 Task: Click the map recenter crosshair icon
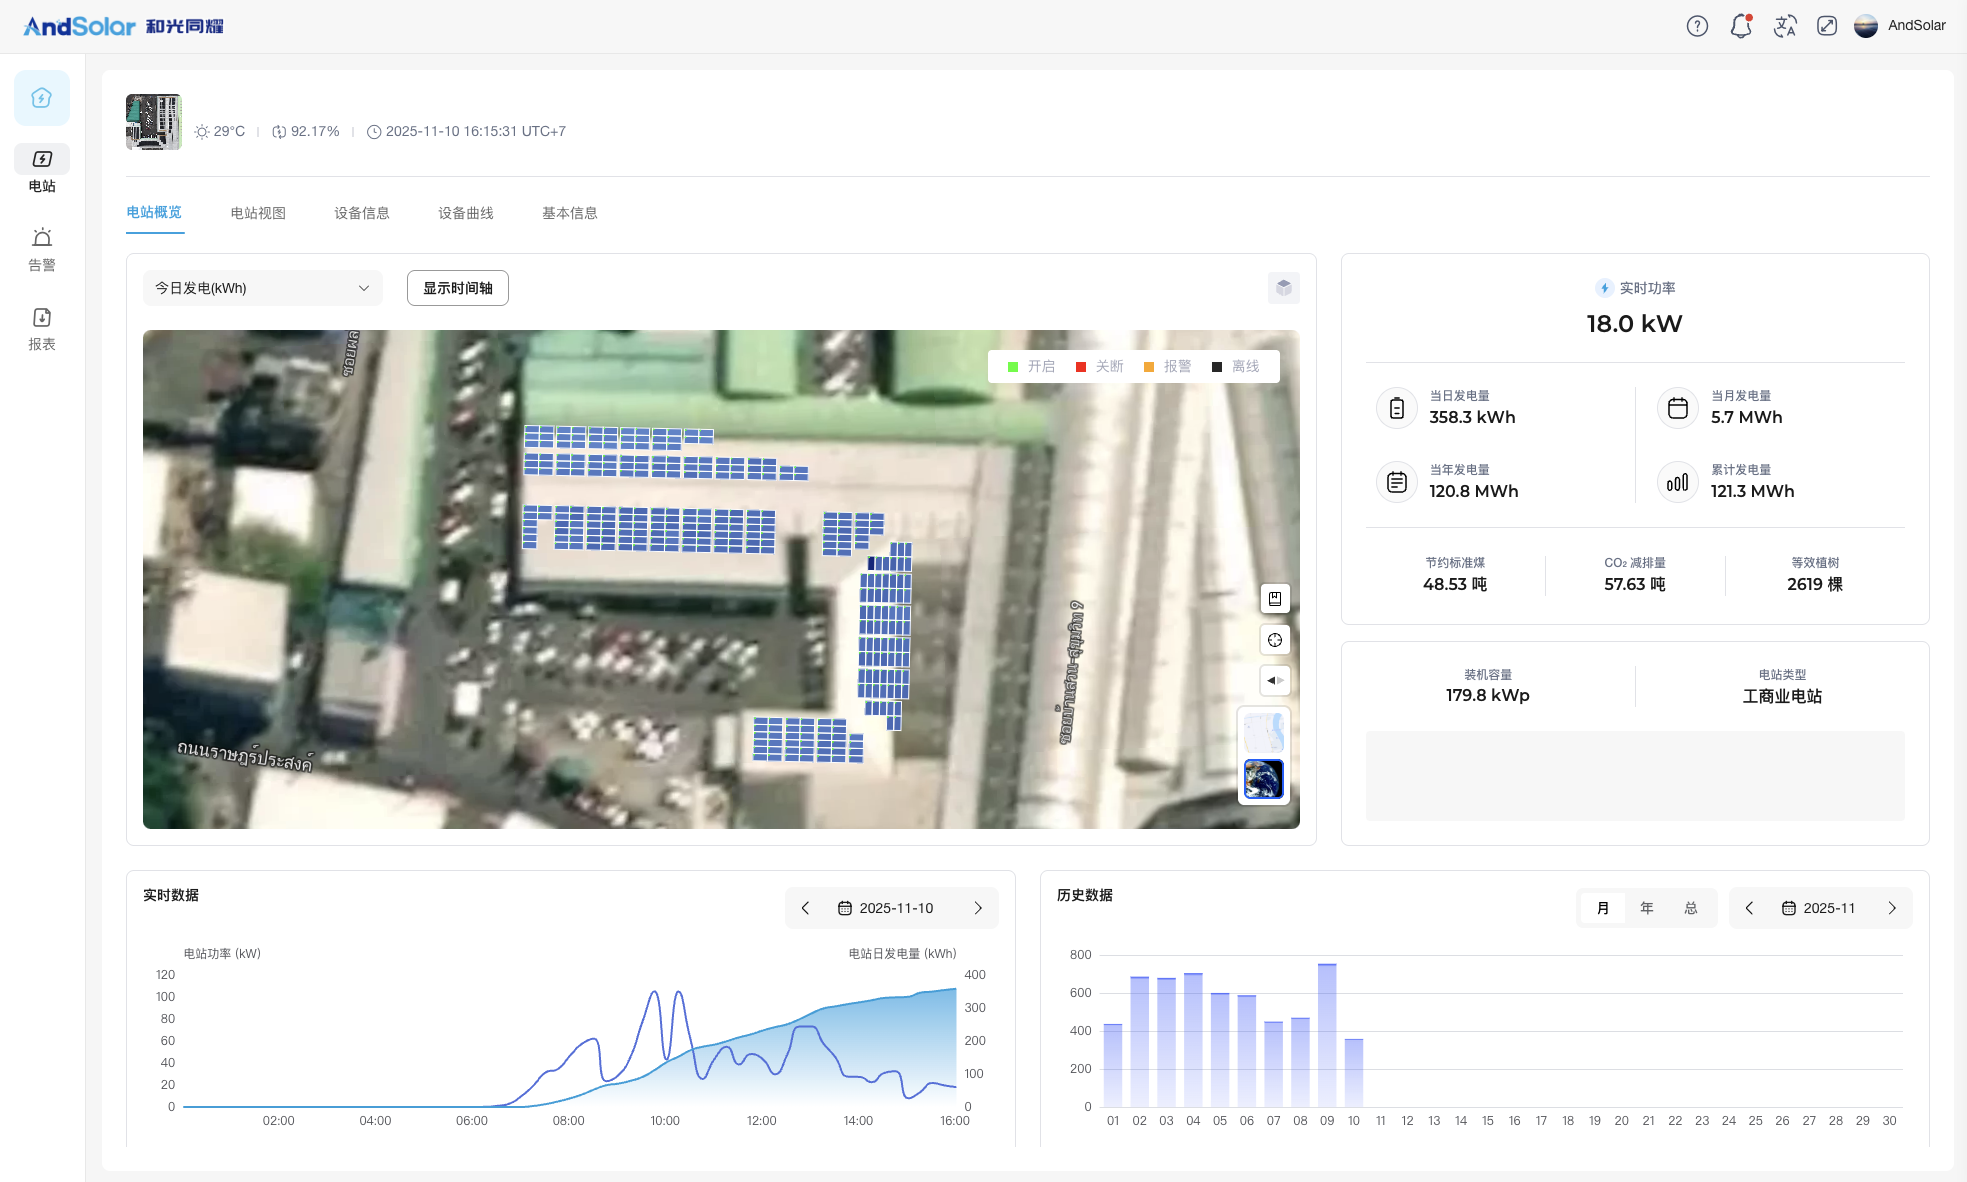click(1275, 640)
